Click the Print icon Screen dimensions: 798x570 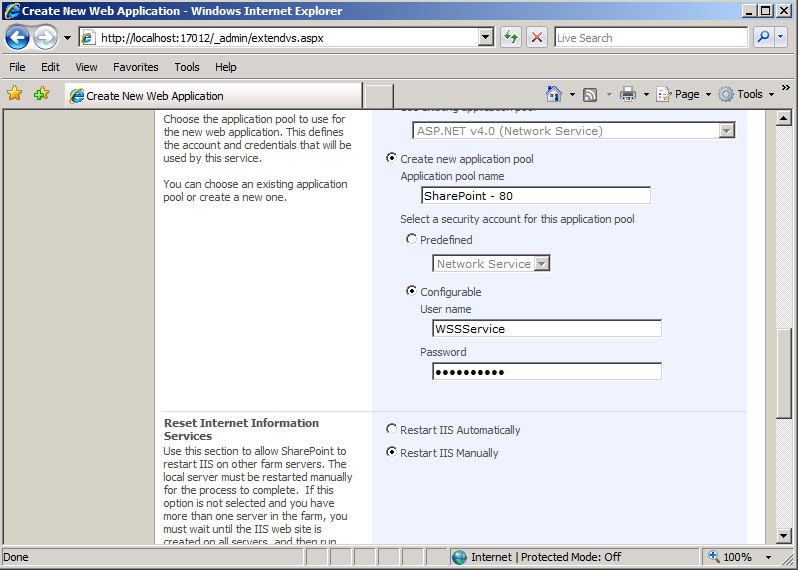pos(628,94)
